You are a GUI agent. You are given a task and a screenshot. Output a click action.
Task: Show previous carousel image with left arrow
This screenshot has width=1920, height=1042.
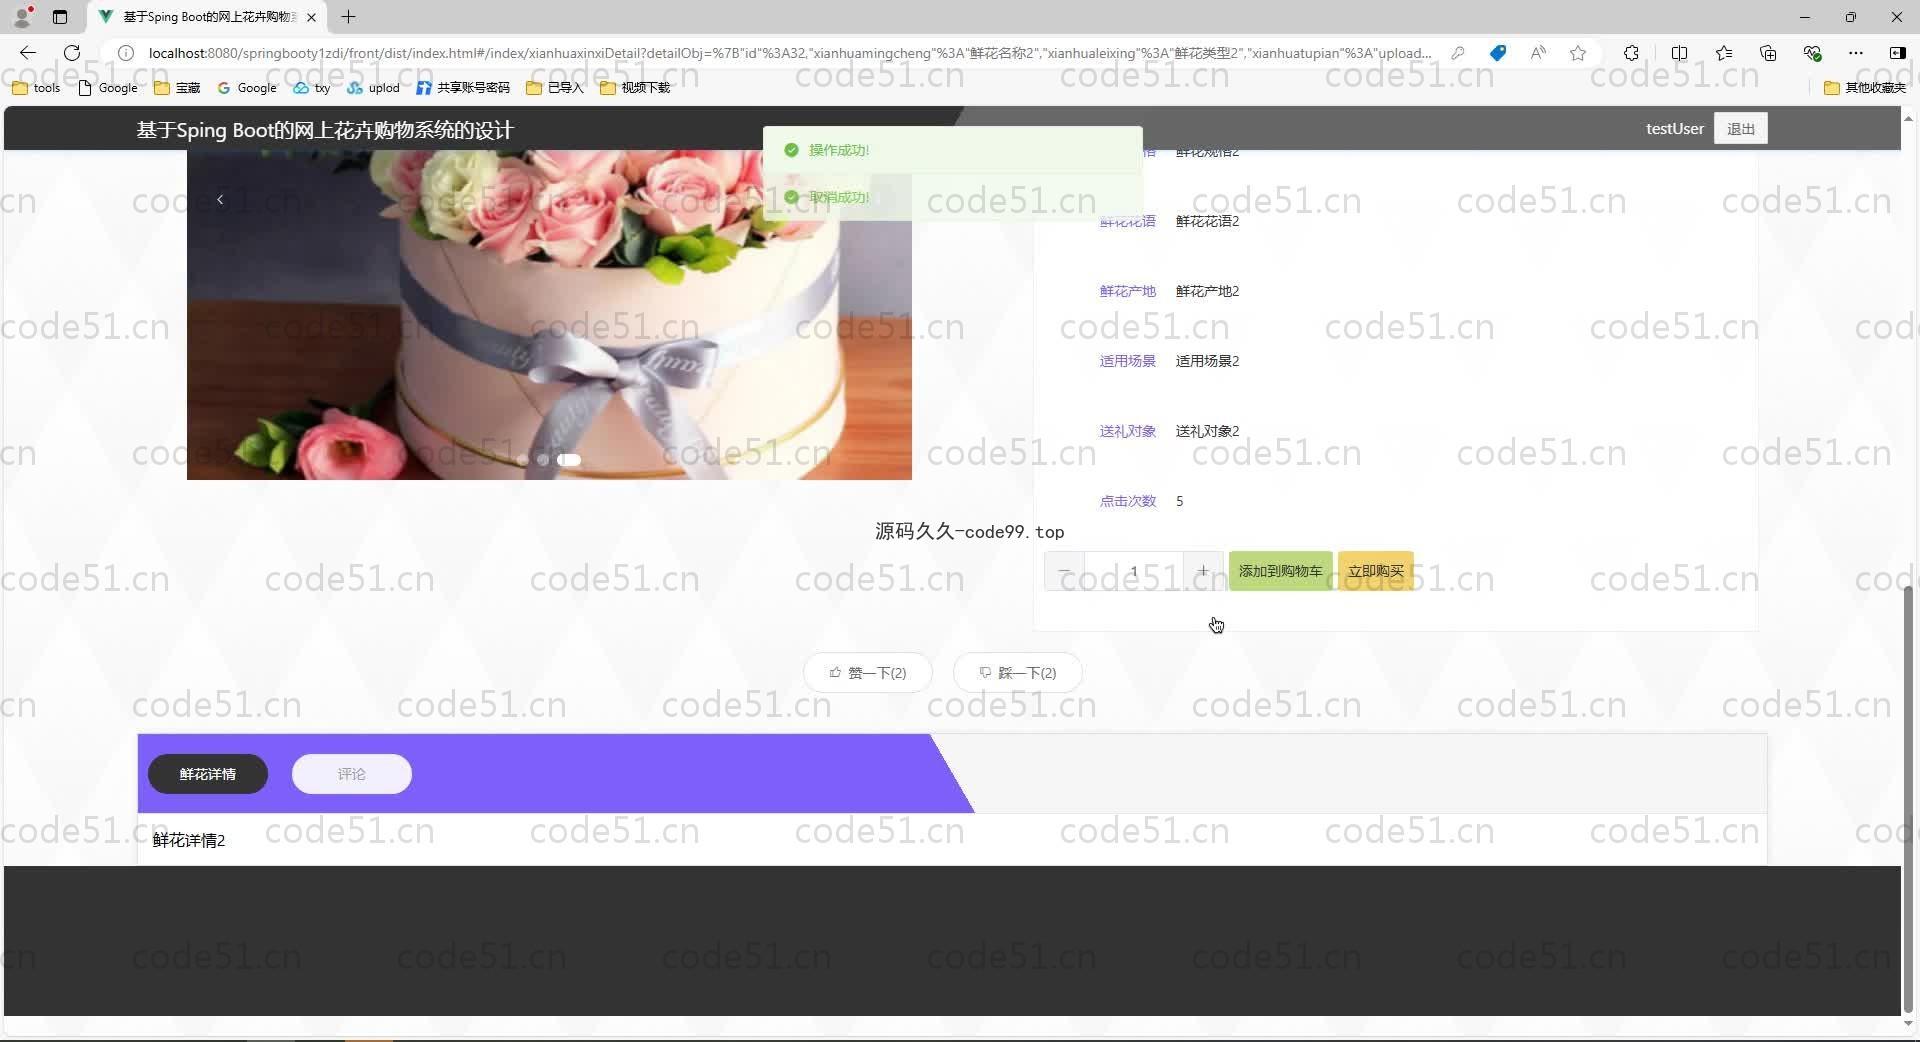point(220,200)
